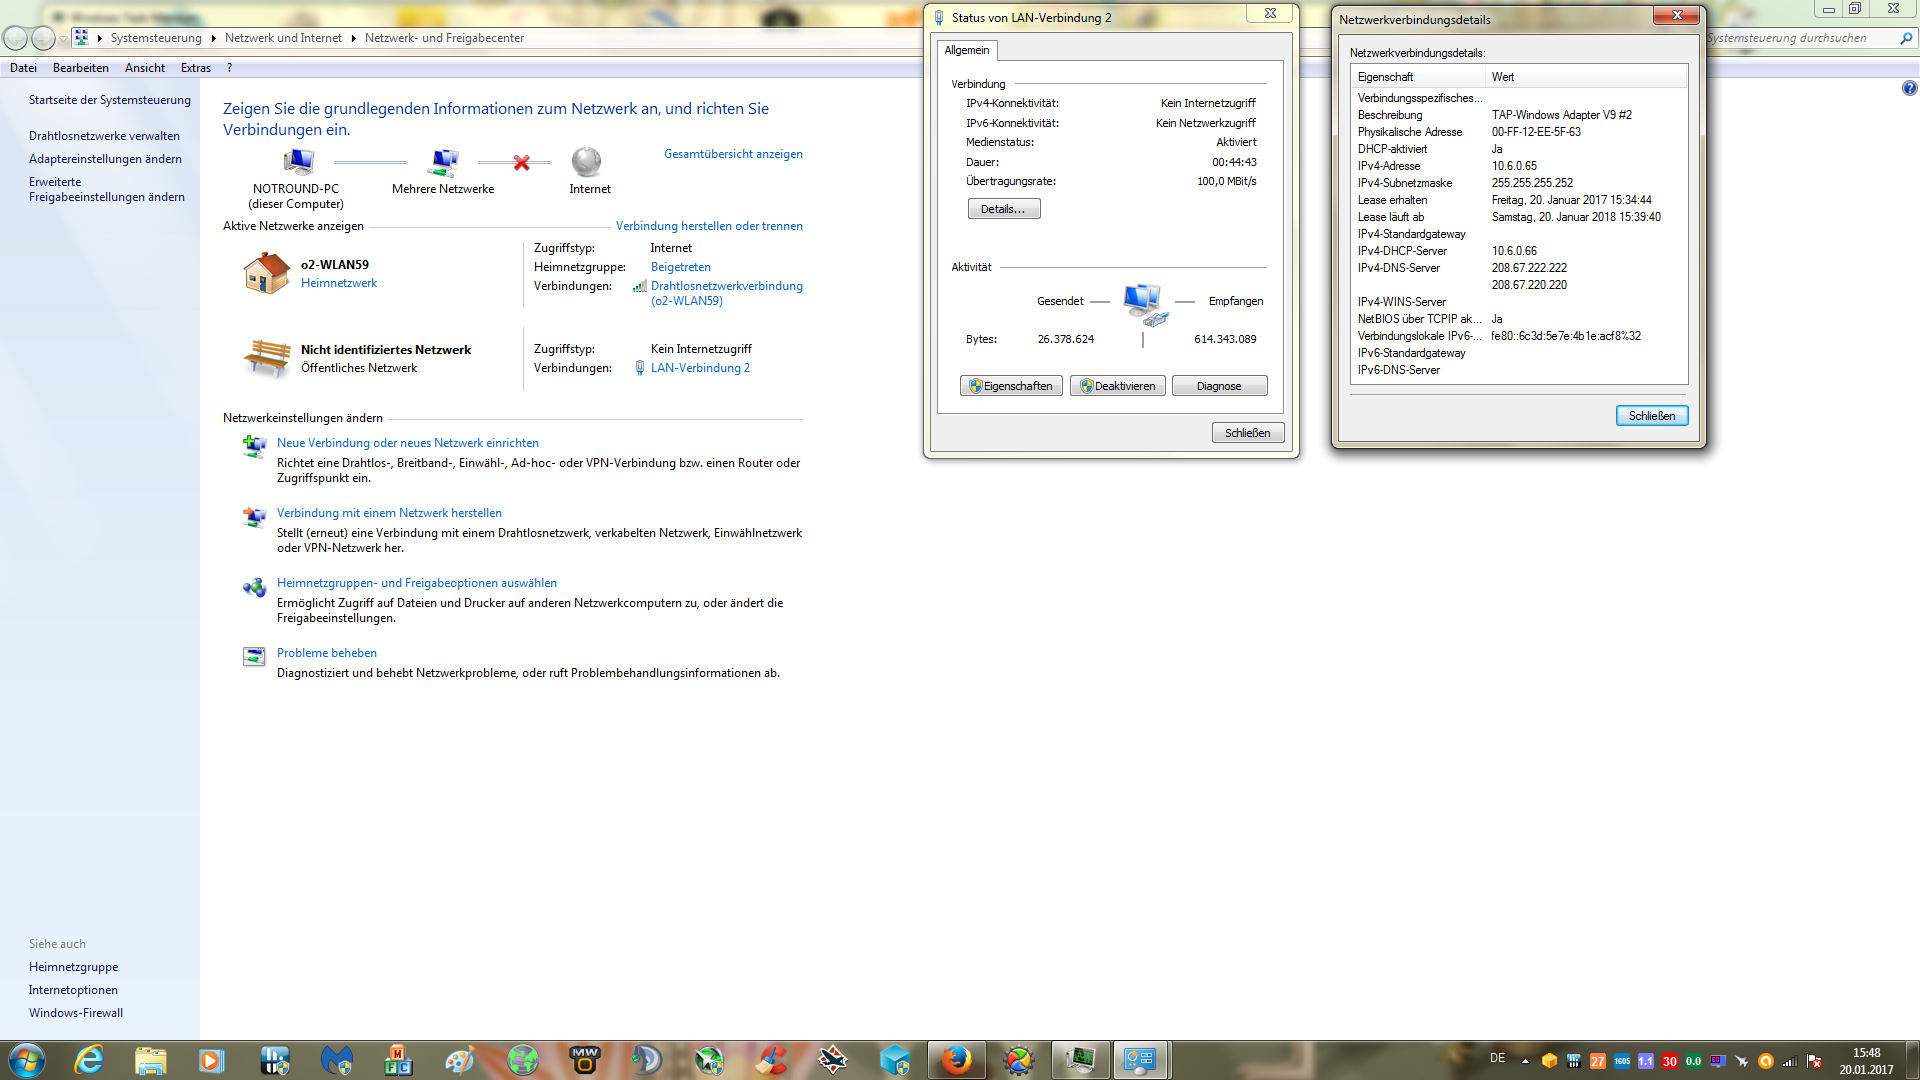Click the park bench network icon
1920x1080 pixels.
tap(266, 357)
